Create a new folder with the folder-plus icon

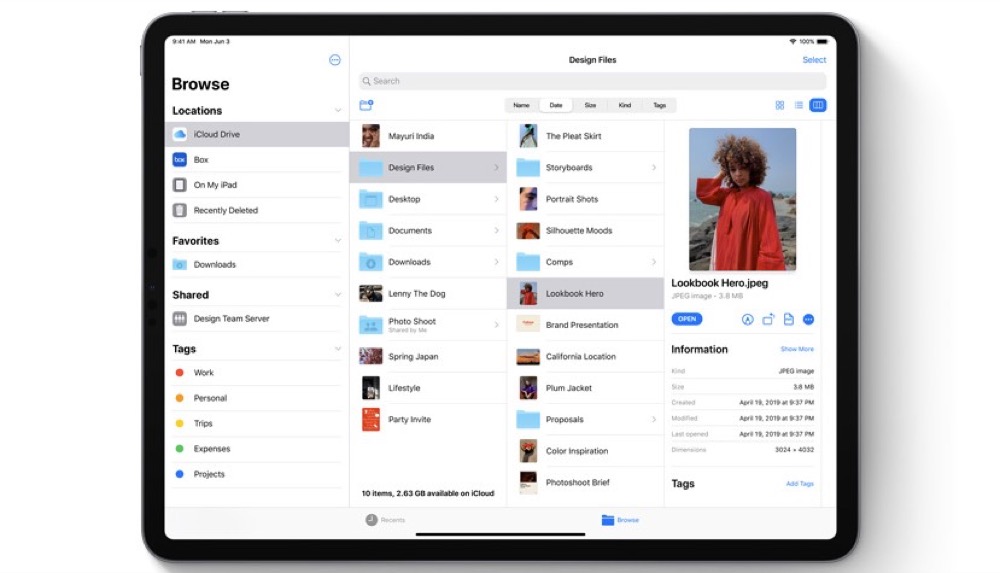[366, 105]
